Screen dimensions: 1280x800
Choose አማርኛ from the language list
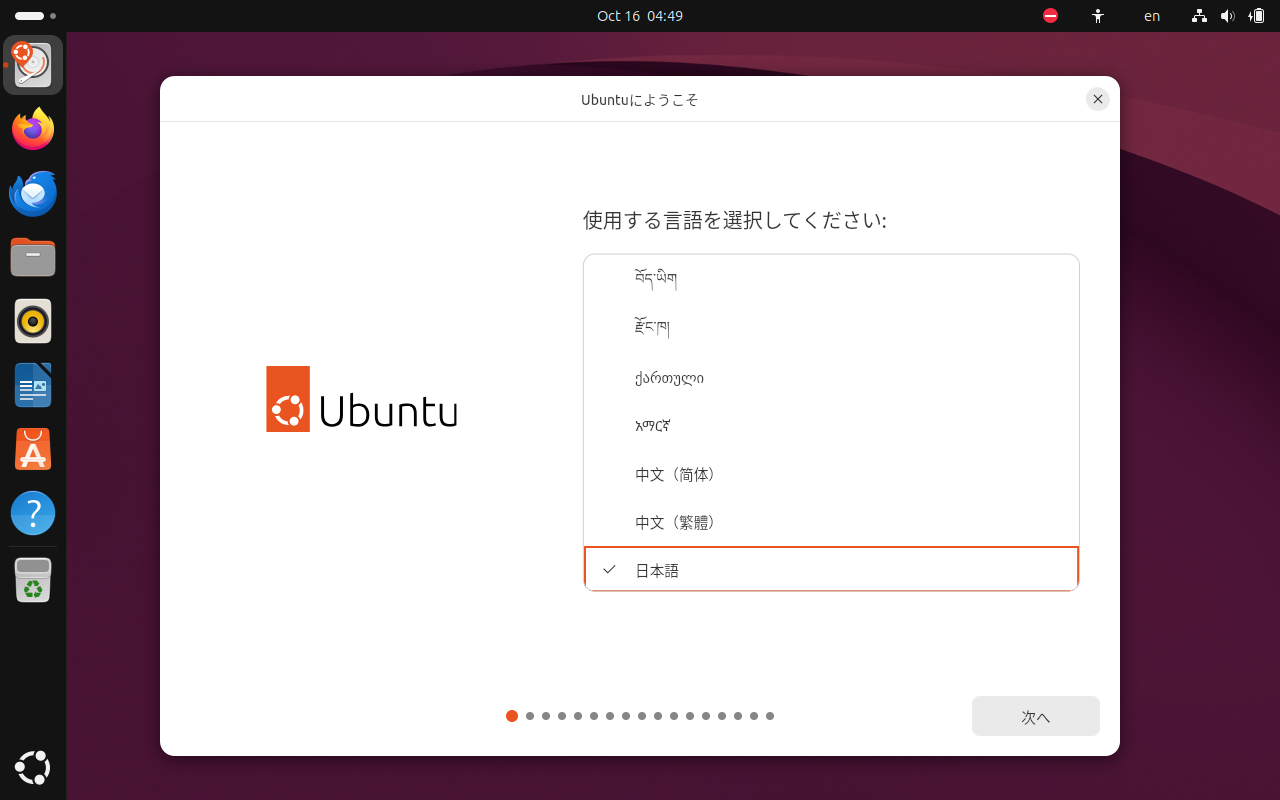point(831,425)
